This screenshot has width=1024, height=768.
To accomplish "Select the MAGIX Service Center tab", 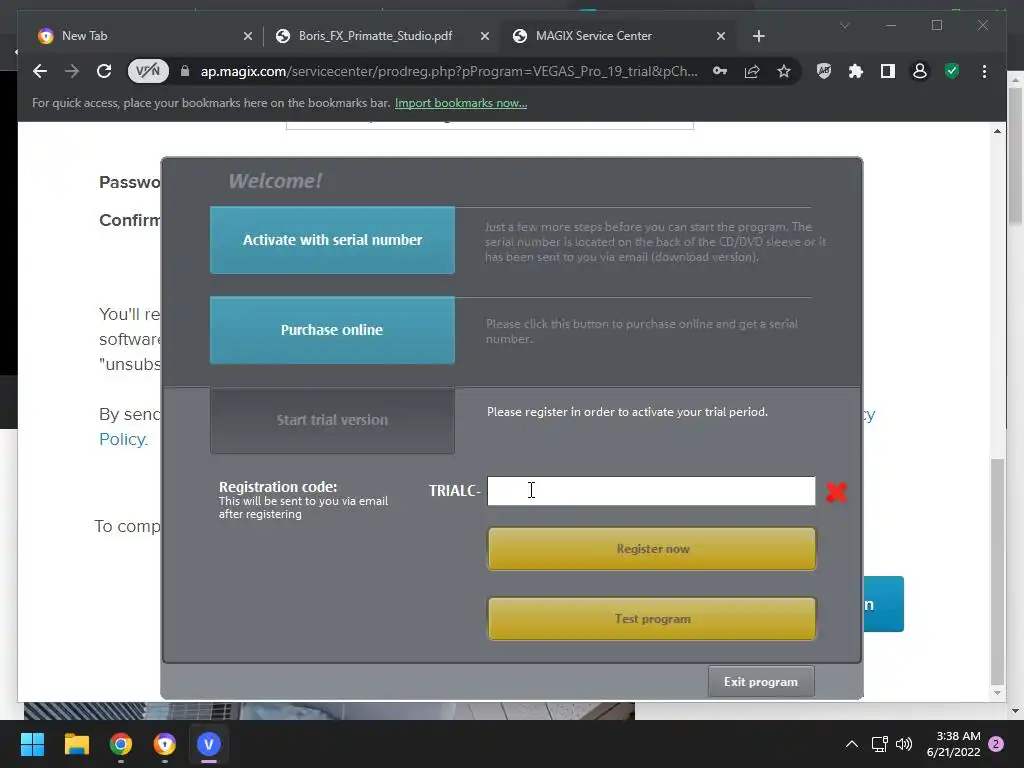I will point(618,36).
